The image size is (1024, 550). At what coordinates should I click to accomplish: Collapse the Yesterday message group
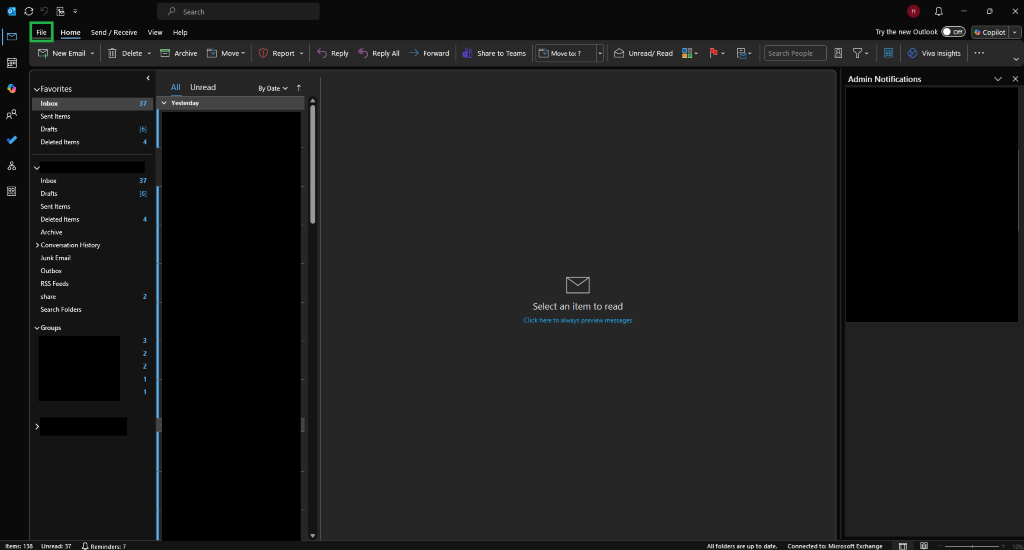[164, 103]
